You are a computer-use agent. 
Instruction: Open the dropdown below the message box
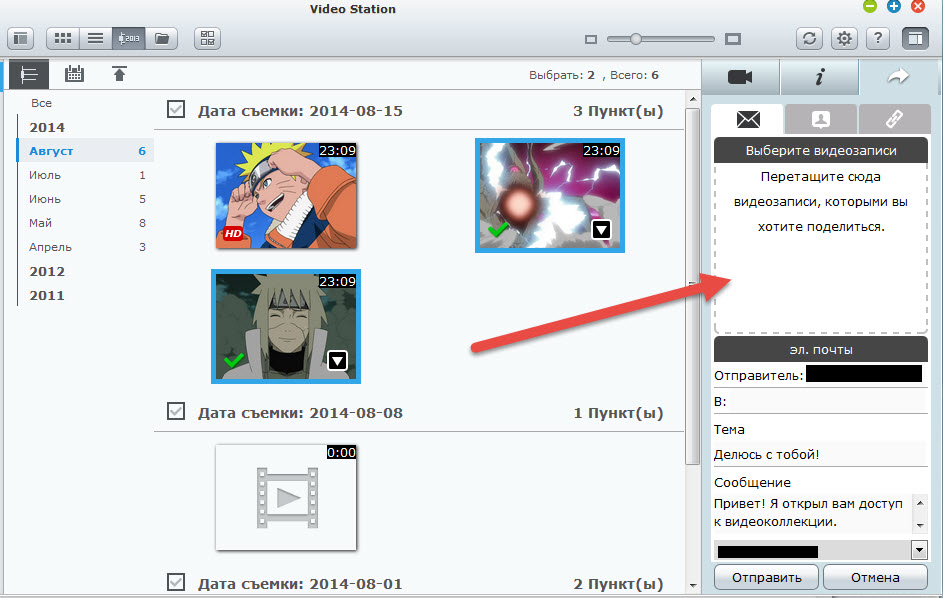[x=919, y=550]
